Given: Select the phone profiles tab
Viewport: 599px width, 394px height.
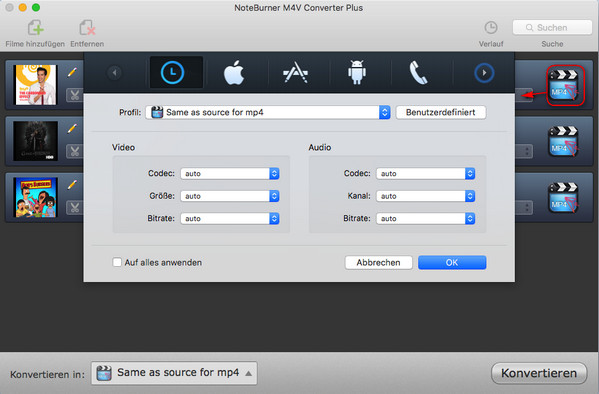Looking at the screenshot, I should pyautogui.click(x=418, y=72).
